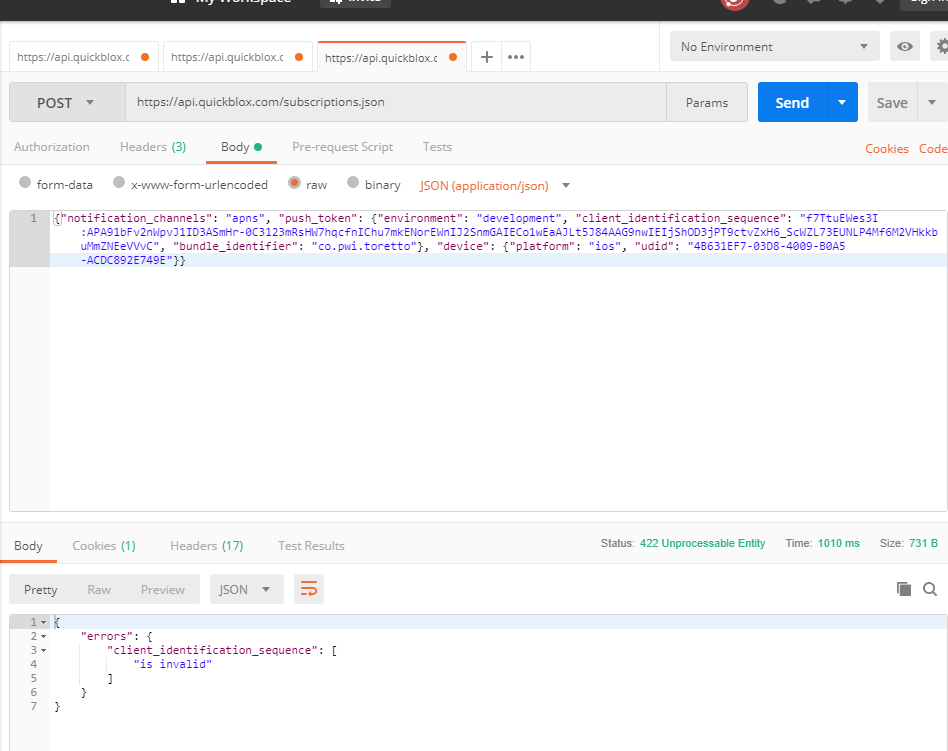Click the avatar icon in the top bar

point(783,5)
